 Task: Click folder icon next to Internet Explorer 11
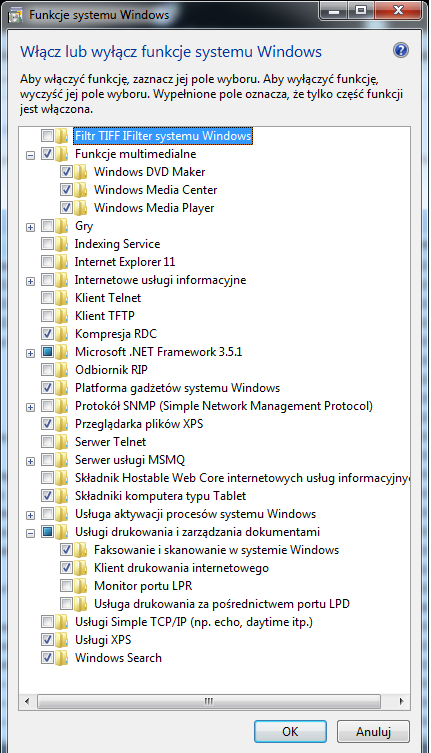pos(61,262)
